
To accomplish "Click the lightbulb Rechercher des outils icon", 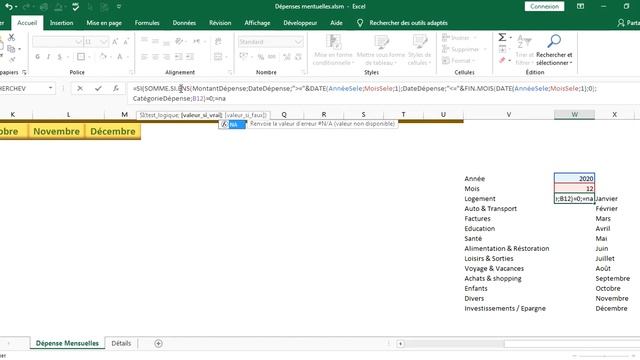I will pyautogui.click(x=360, y=23).
